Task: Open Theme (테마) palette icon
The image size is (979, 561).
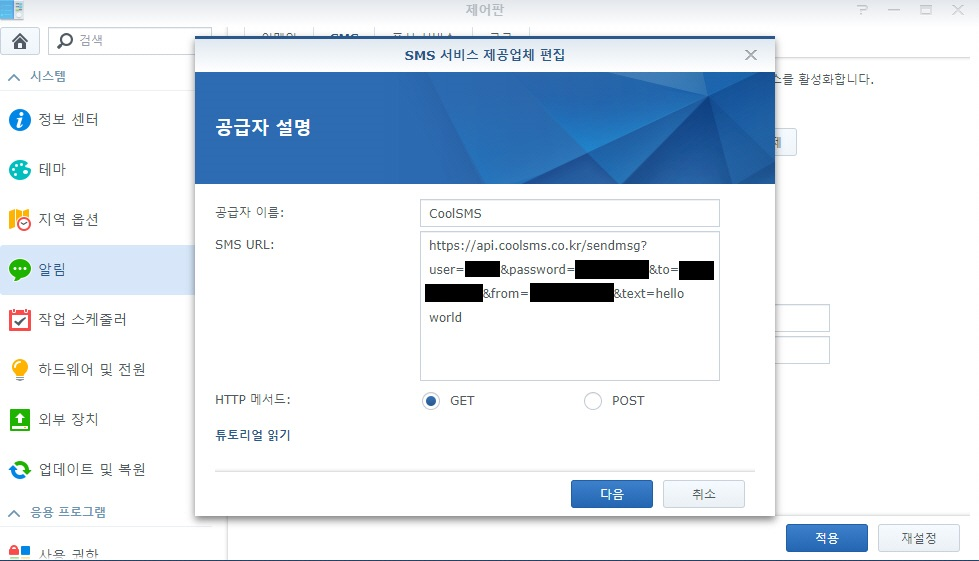Action: pyautogui.click(x=20, y=170)
